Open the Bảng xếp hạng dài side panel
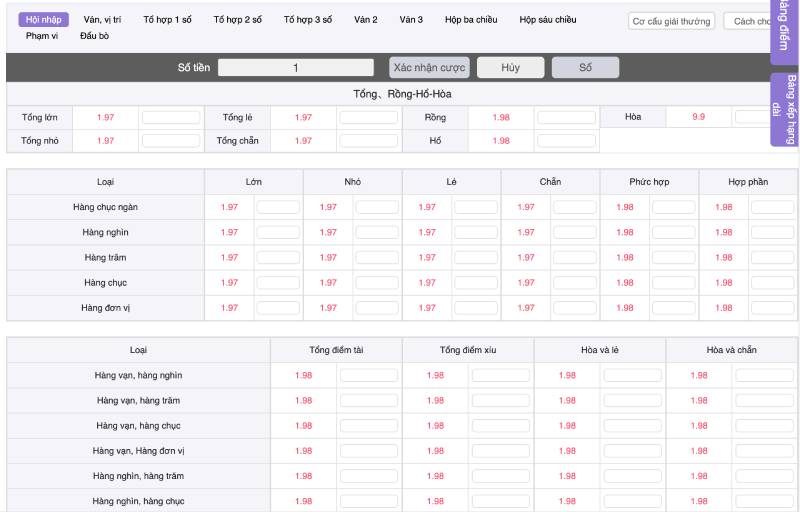800x512 pixels. tap(784, 110)
